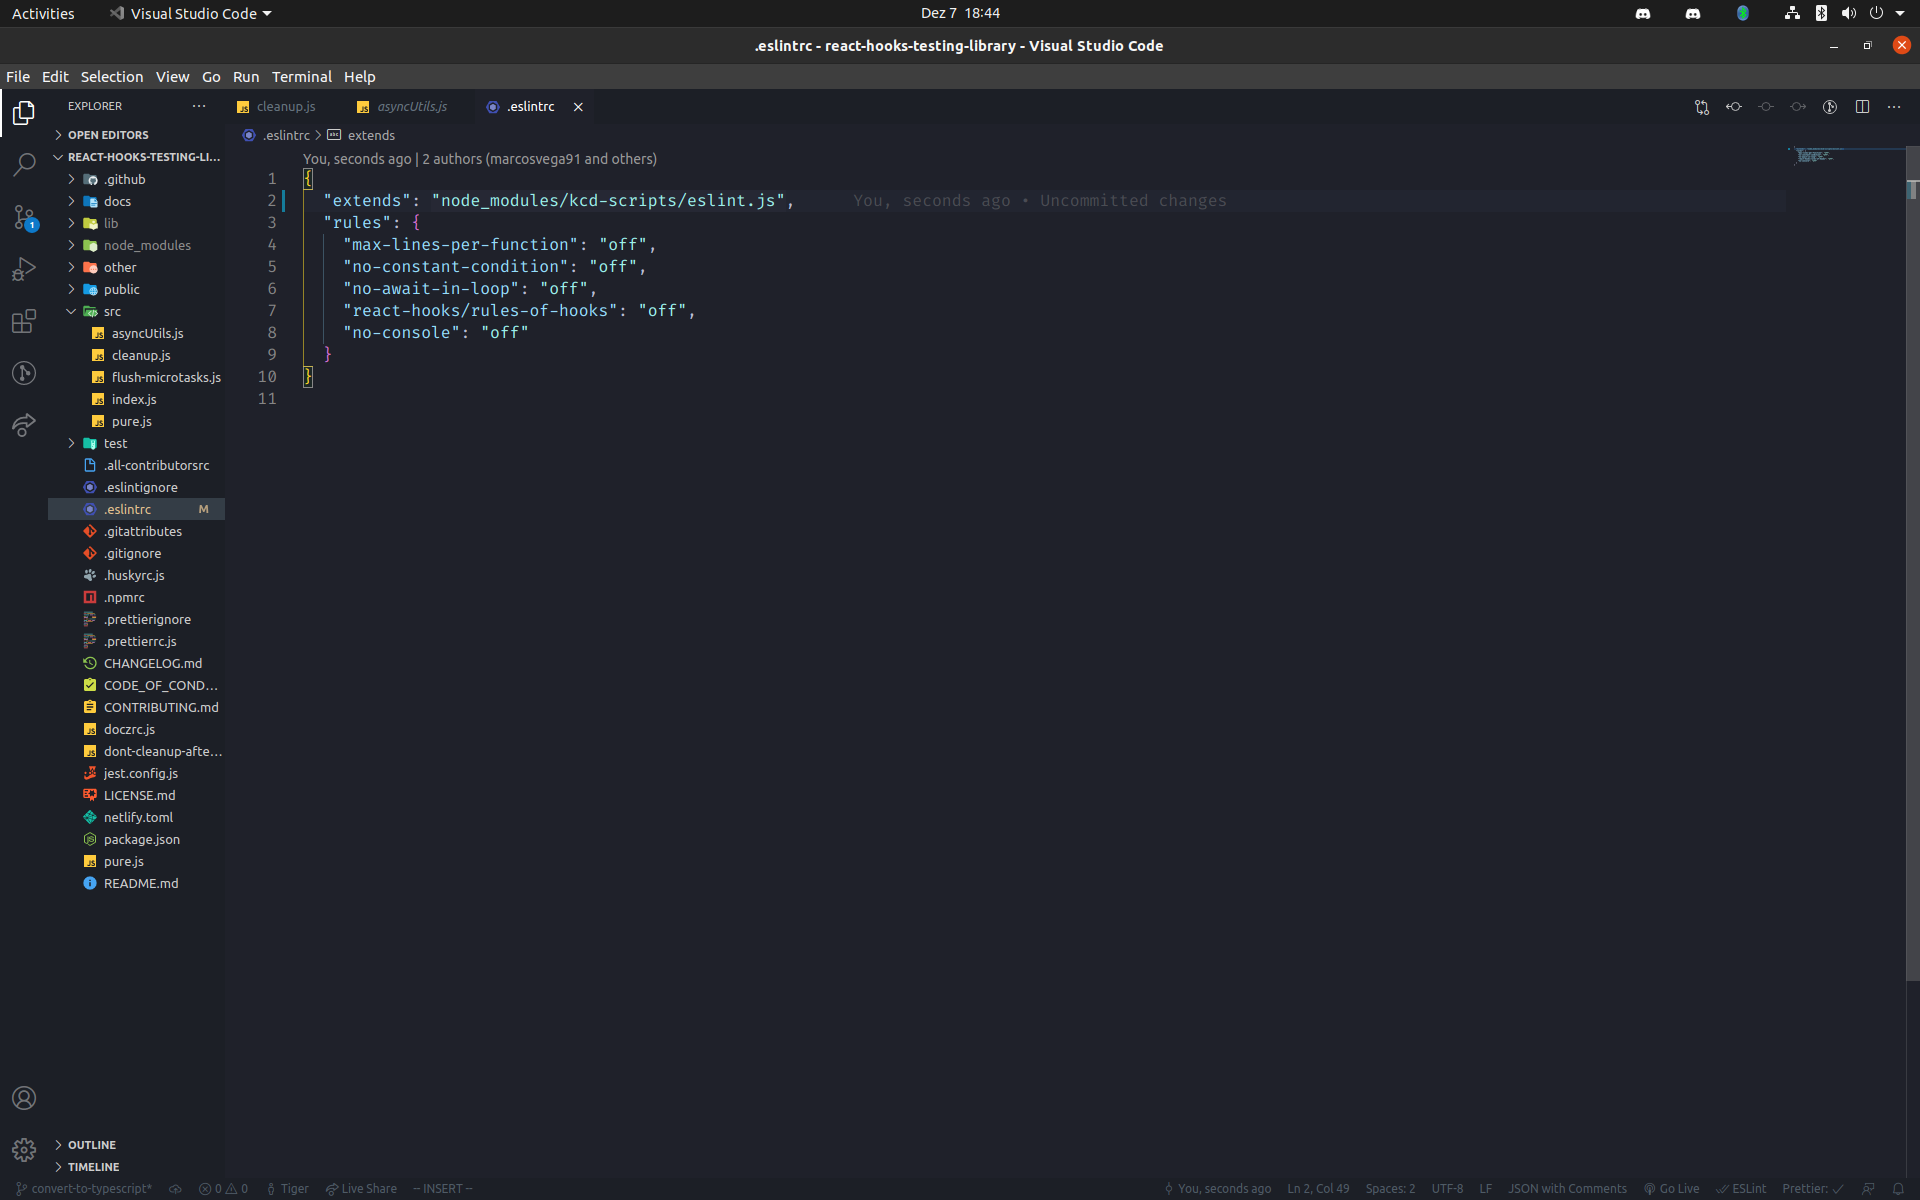Image resolution: width=1920 pixels, height=1200 pixels.
Task: Click the extends breadcrumb segment
Action: (x=362, y=135)
